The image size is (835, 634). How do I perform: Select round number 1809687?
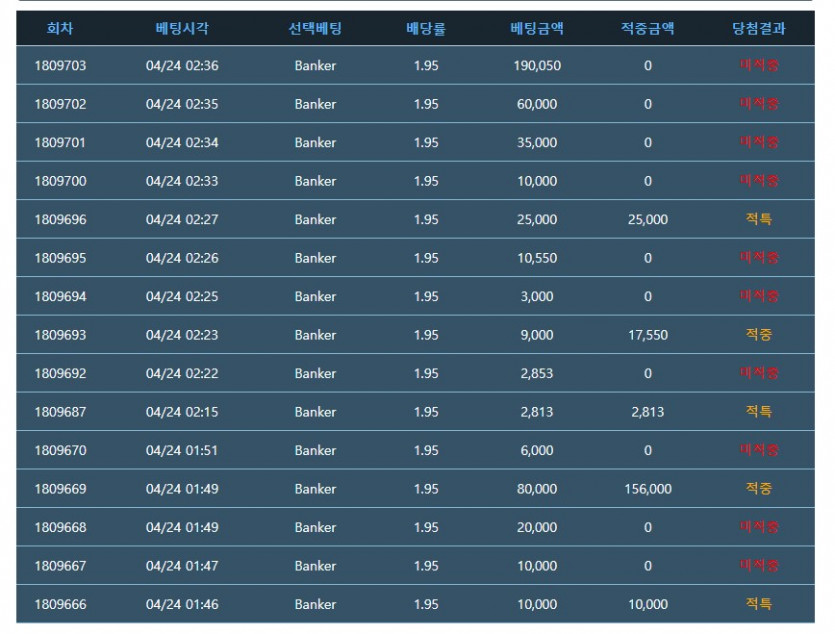tap(60, 412)
